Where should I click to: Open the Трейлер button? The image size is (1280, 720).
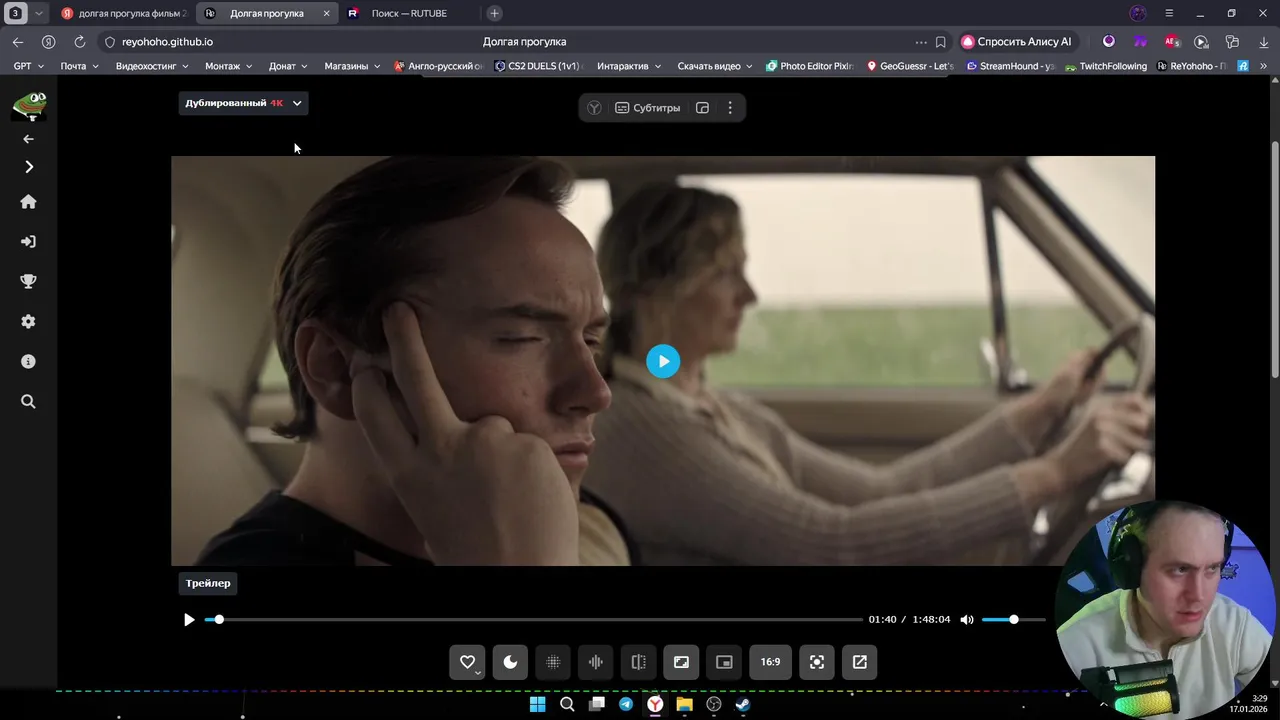coord(208,583)
